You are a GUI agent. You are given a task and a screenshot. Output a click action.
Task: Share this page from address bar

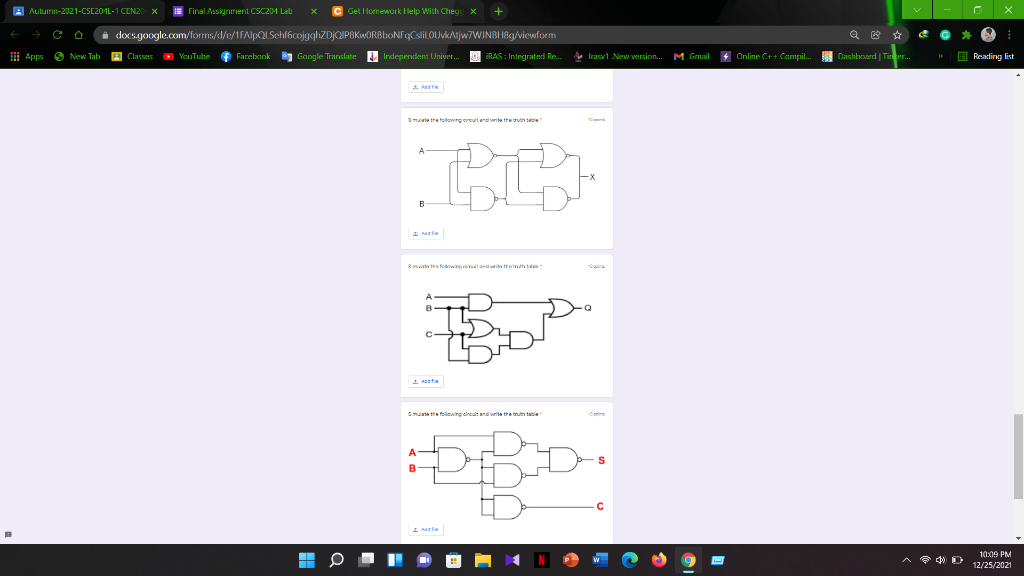(x=876, y=35)
